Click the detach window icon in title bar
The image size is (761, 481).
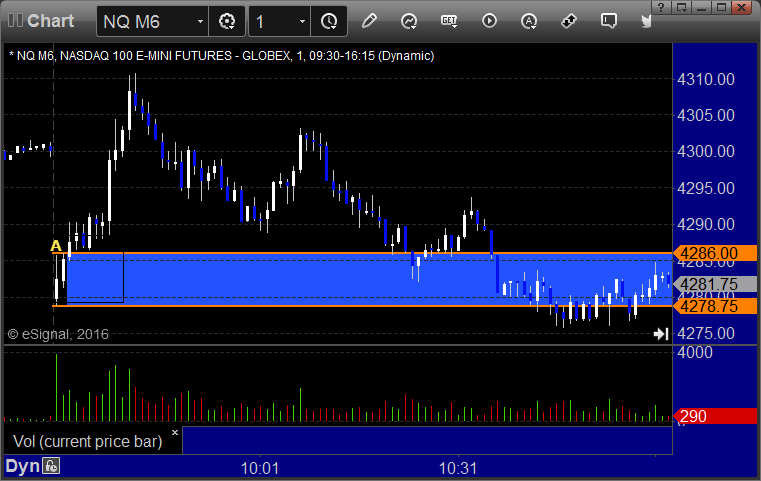(x=681, y=7)
